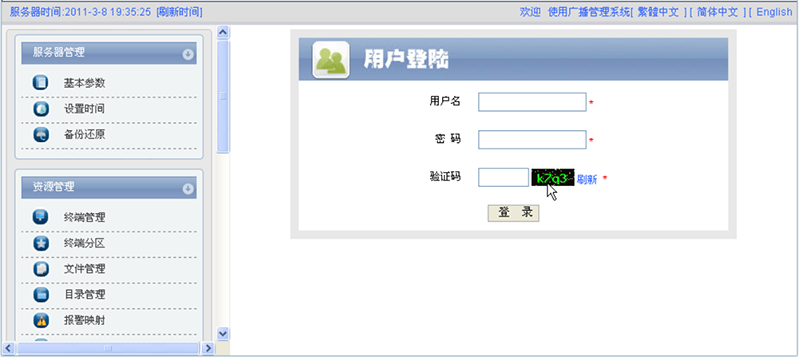Click the 设置时间 clock icon

[x=40, y=109]
